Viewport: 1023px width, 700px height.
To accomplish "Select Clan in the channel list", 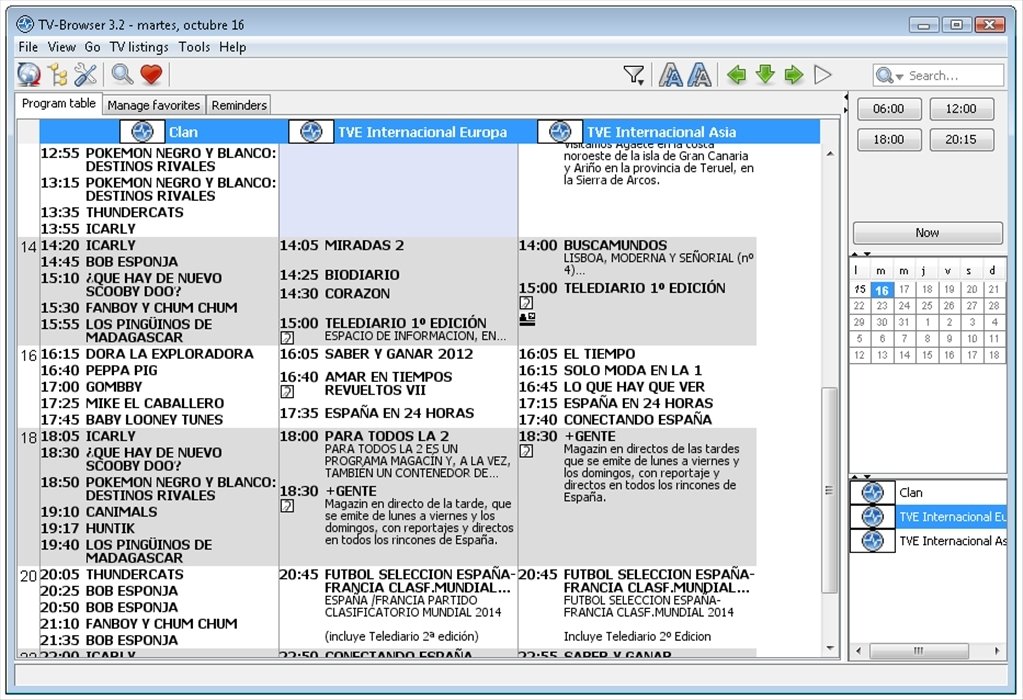I will [x=928, y=493].
